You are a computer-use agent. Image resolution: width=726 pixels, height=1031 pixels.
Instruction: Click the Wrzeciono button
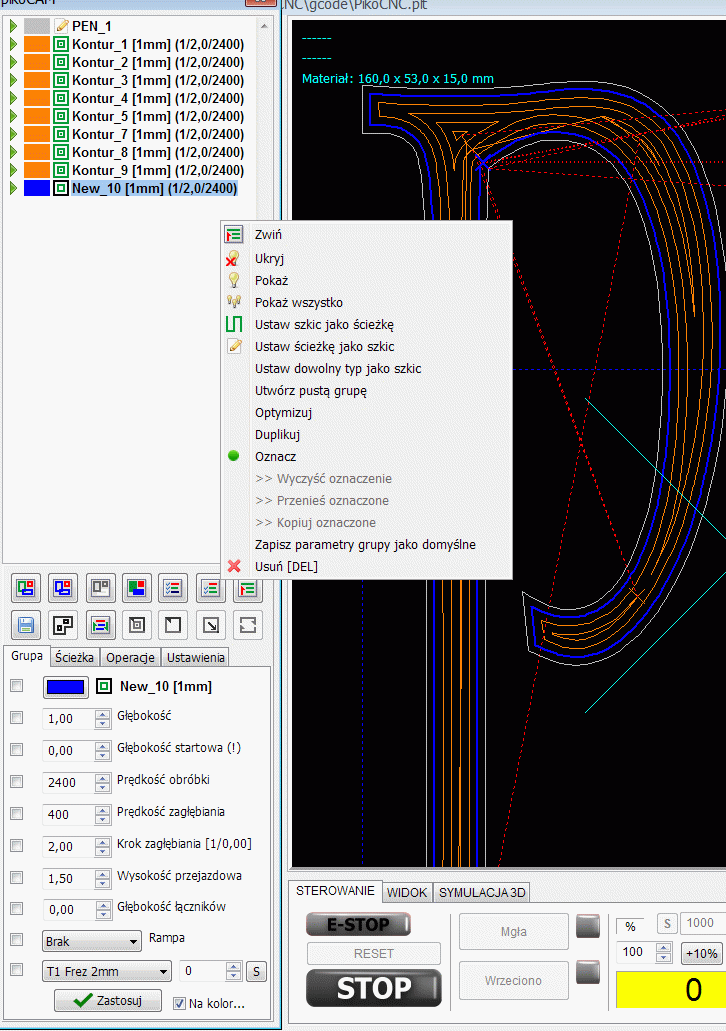click(514, 980)
